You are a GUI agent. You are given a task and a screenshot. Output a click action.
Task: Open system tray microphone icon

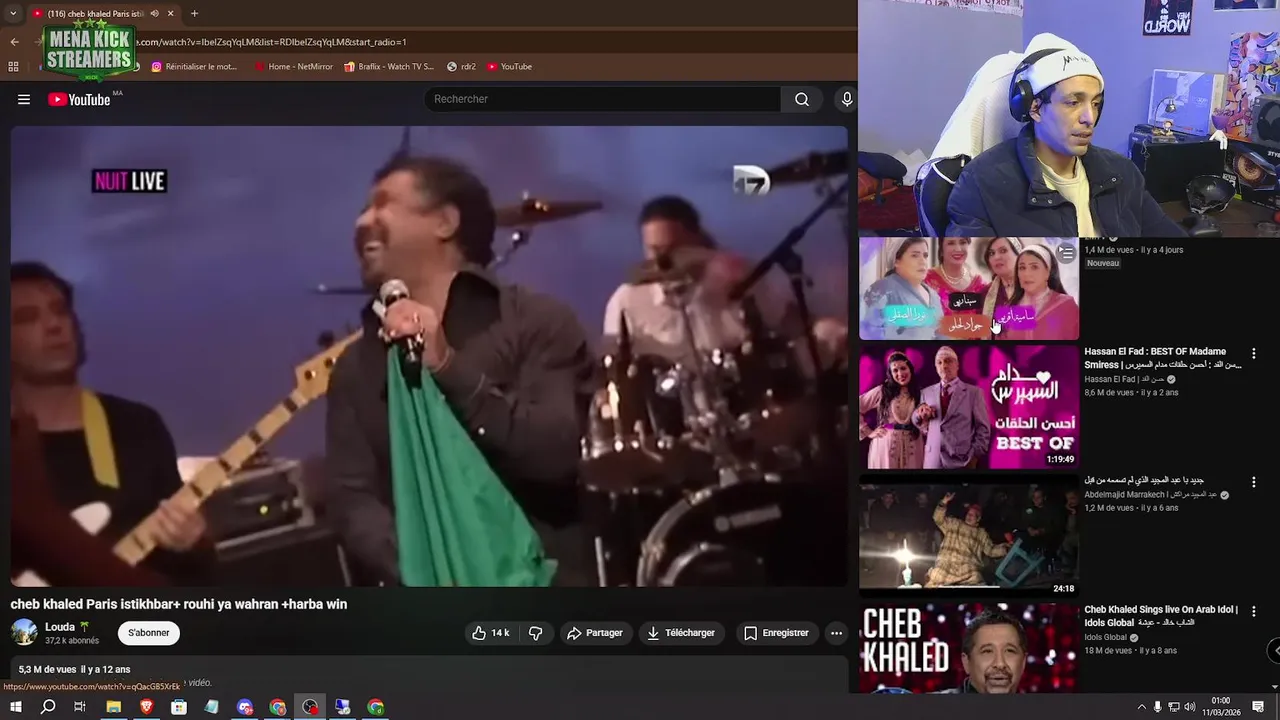(x=1158, y=707)
